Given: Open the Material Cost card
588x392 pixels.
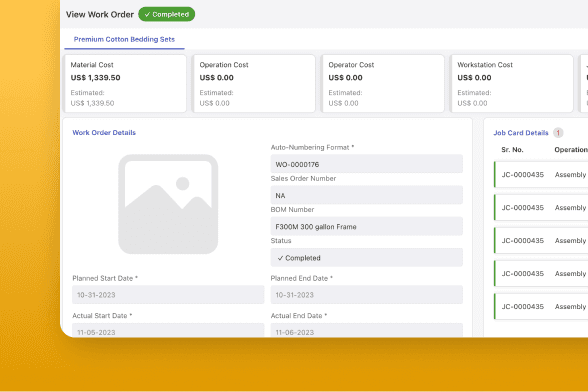Looking at the screenshot, I should click(x=125, y=84).
